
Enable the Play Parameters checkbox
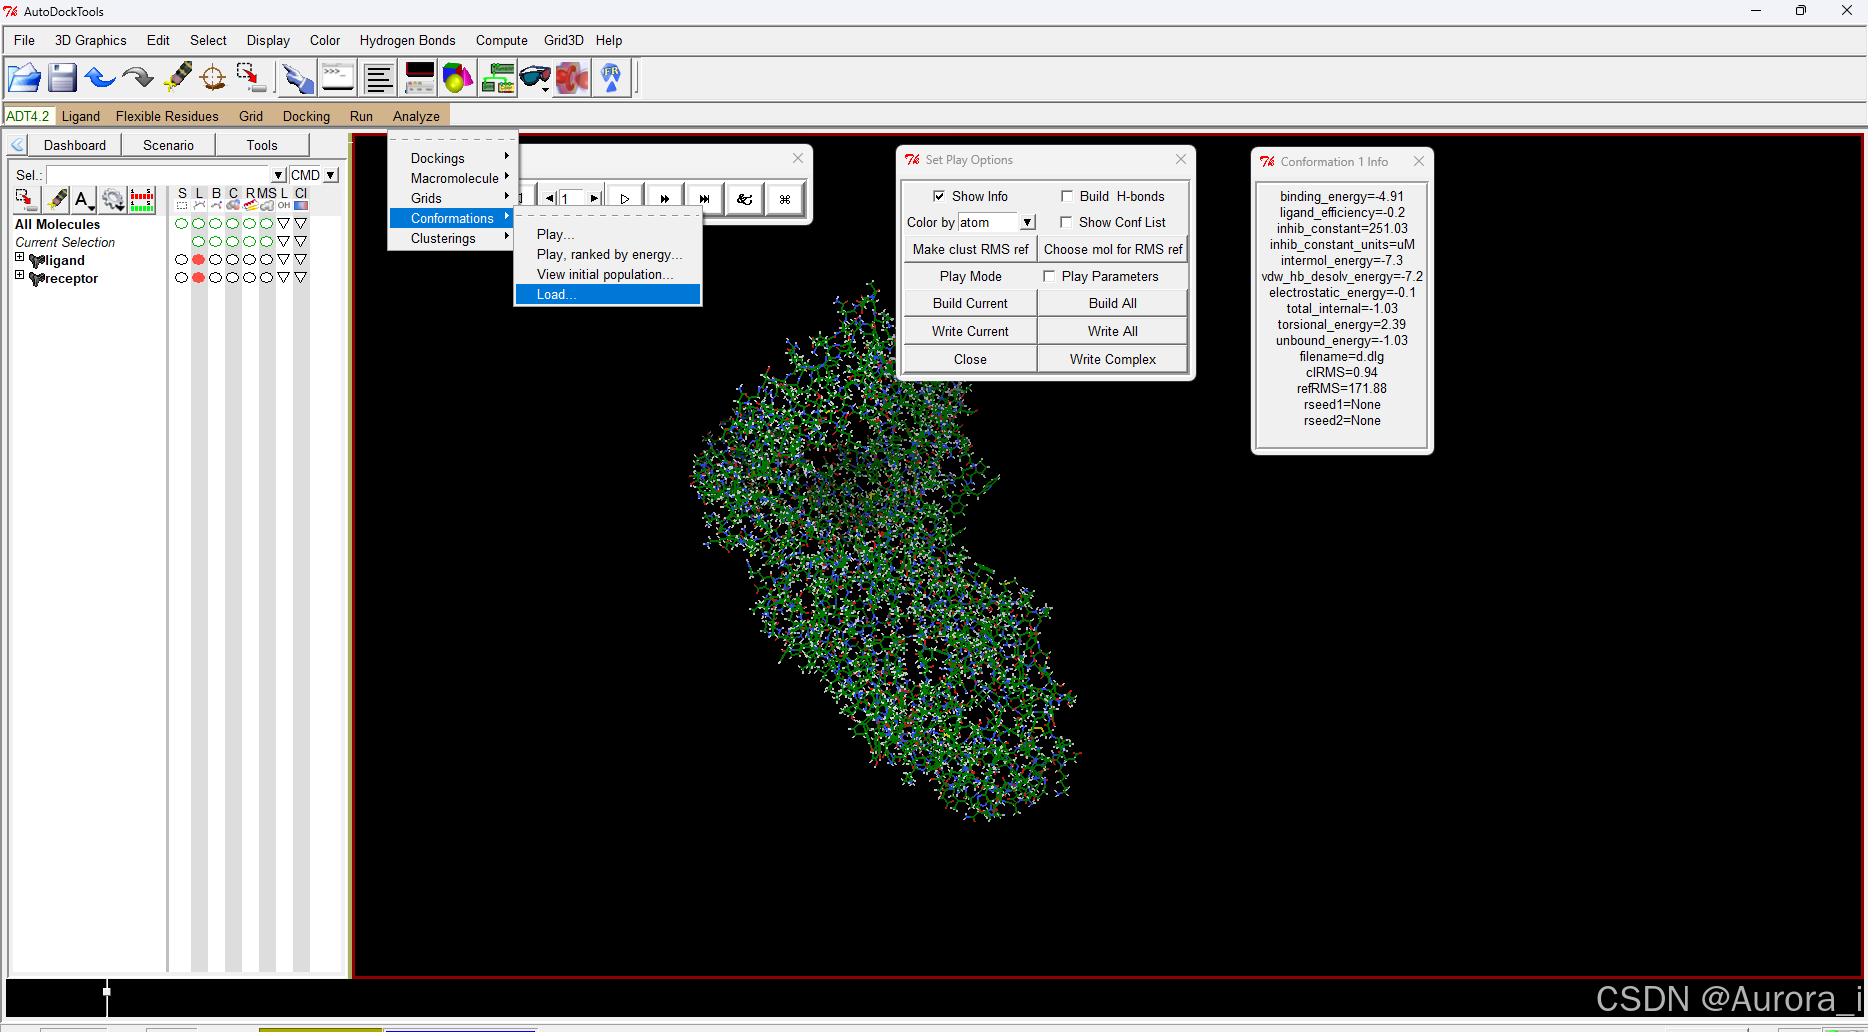[x=1049, y=276]
